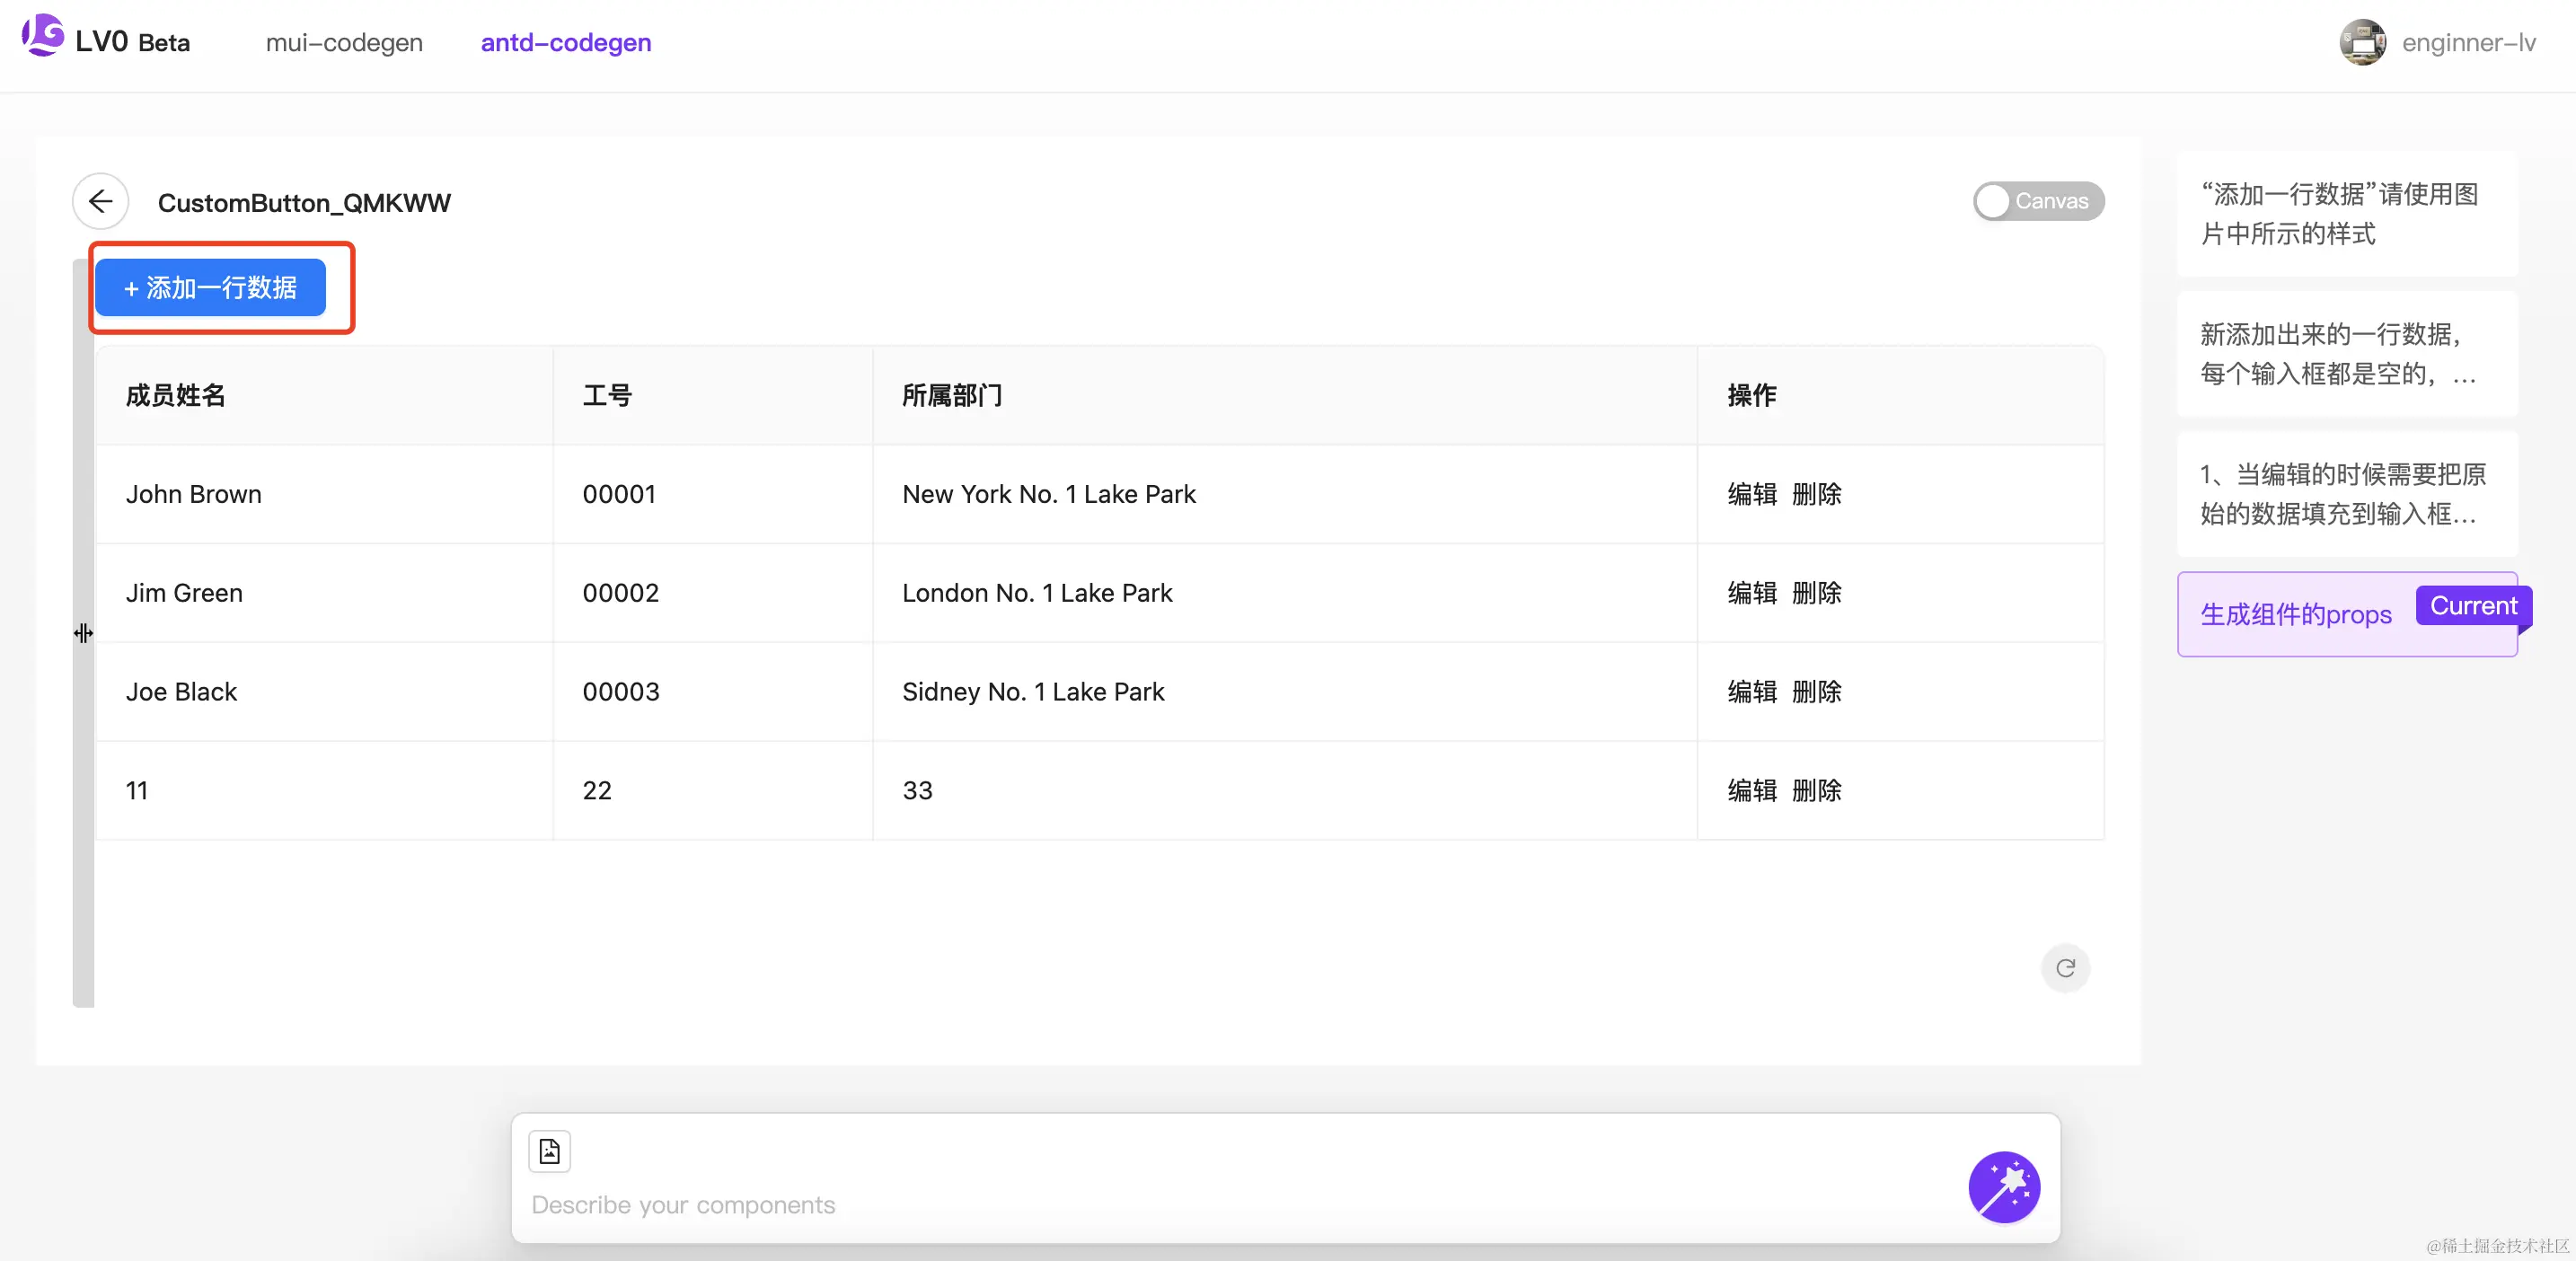Click 编辑 for Jim Green row

[x=1752, y=593]
